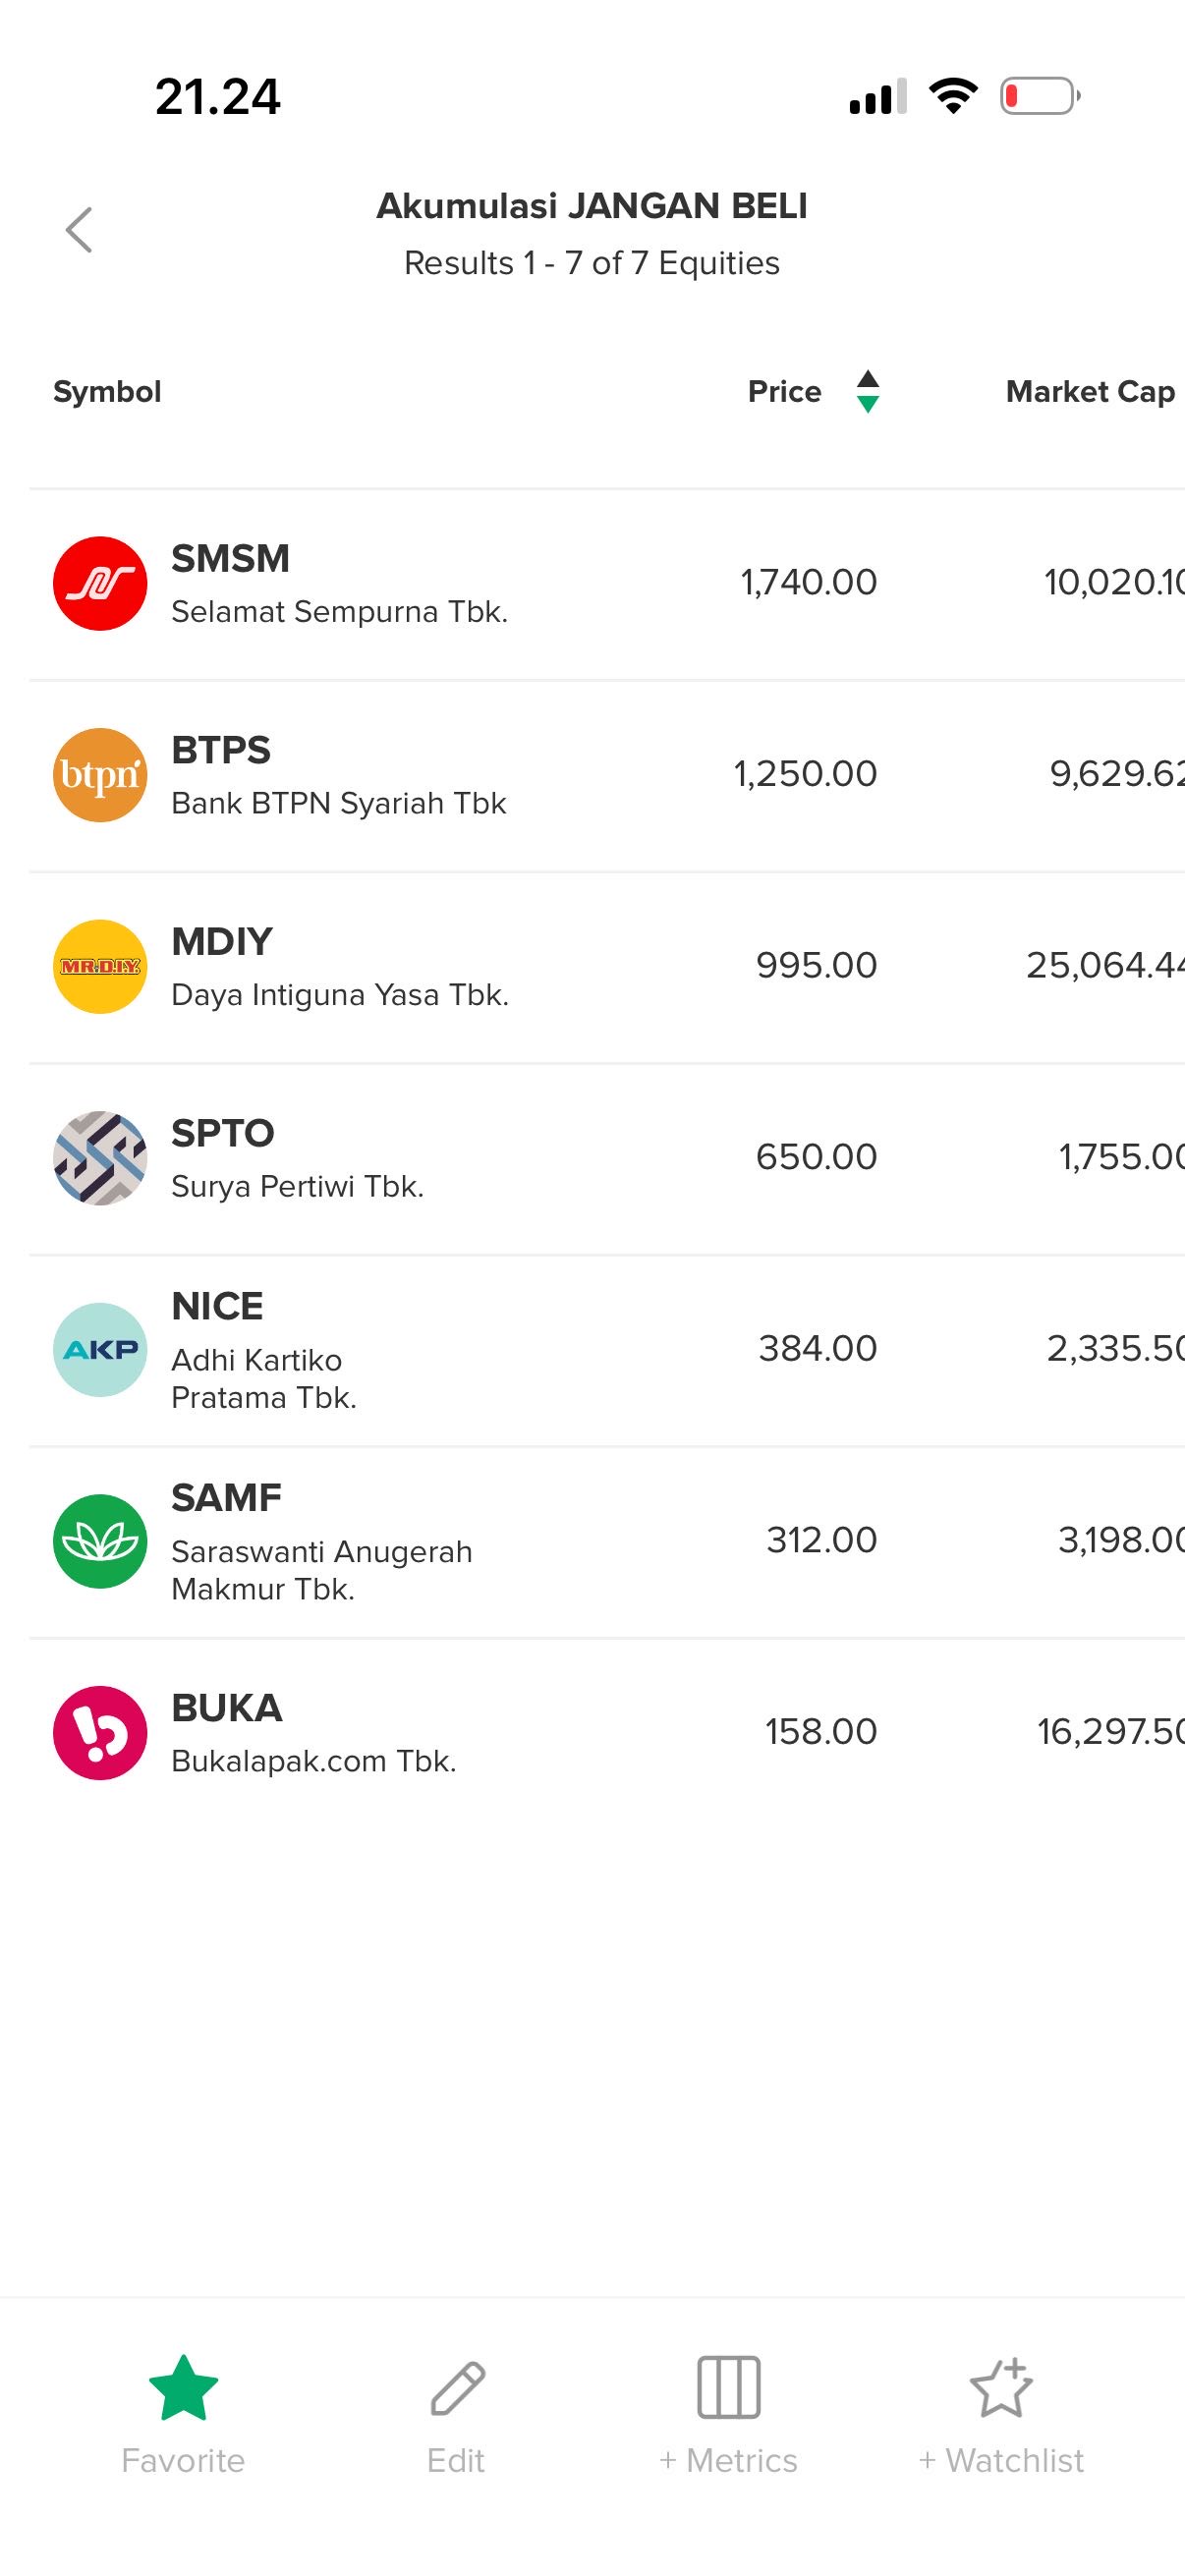Tap the Price column label
The height and width of the screenshot is (2576, 1185).
[x=784, y=391]
